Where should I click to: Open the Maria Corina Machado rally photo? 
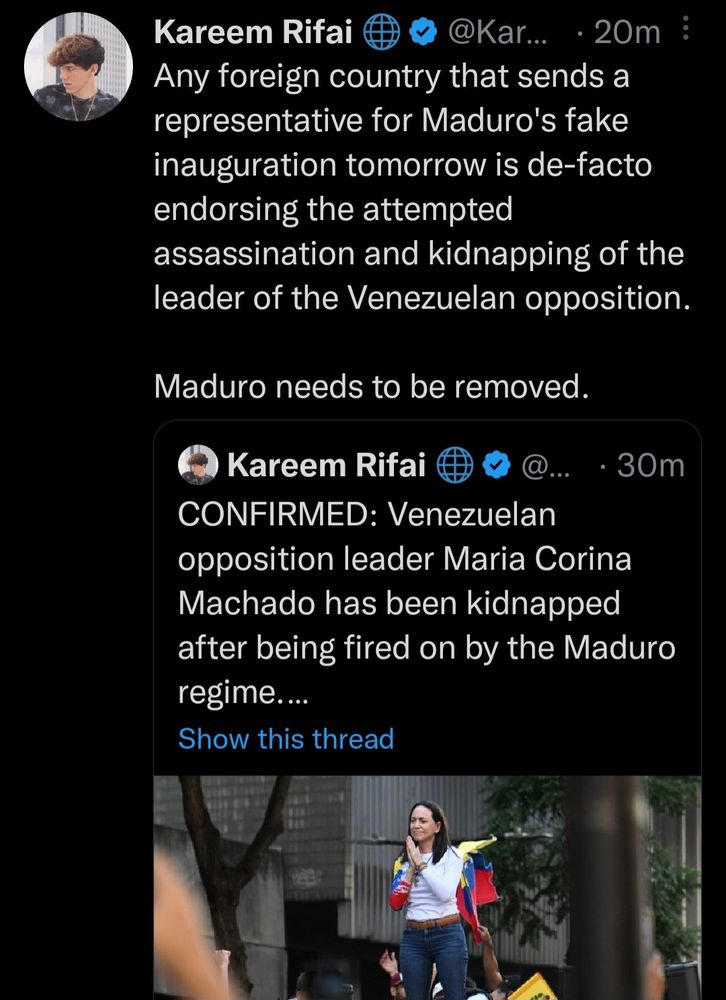tap(427, 888)
